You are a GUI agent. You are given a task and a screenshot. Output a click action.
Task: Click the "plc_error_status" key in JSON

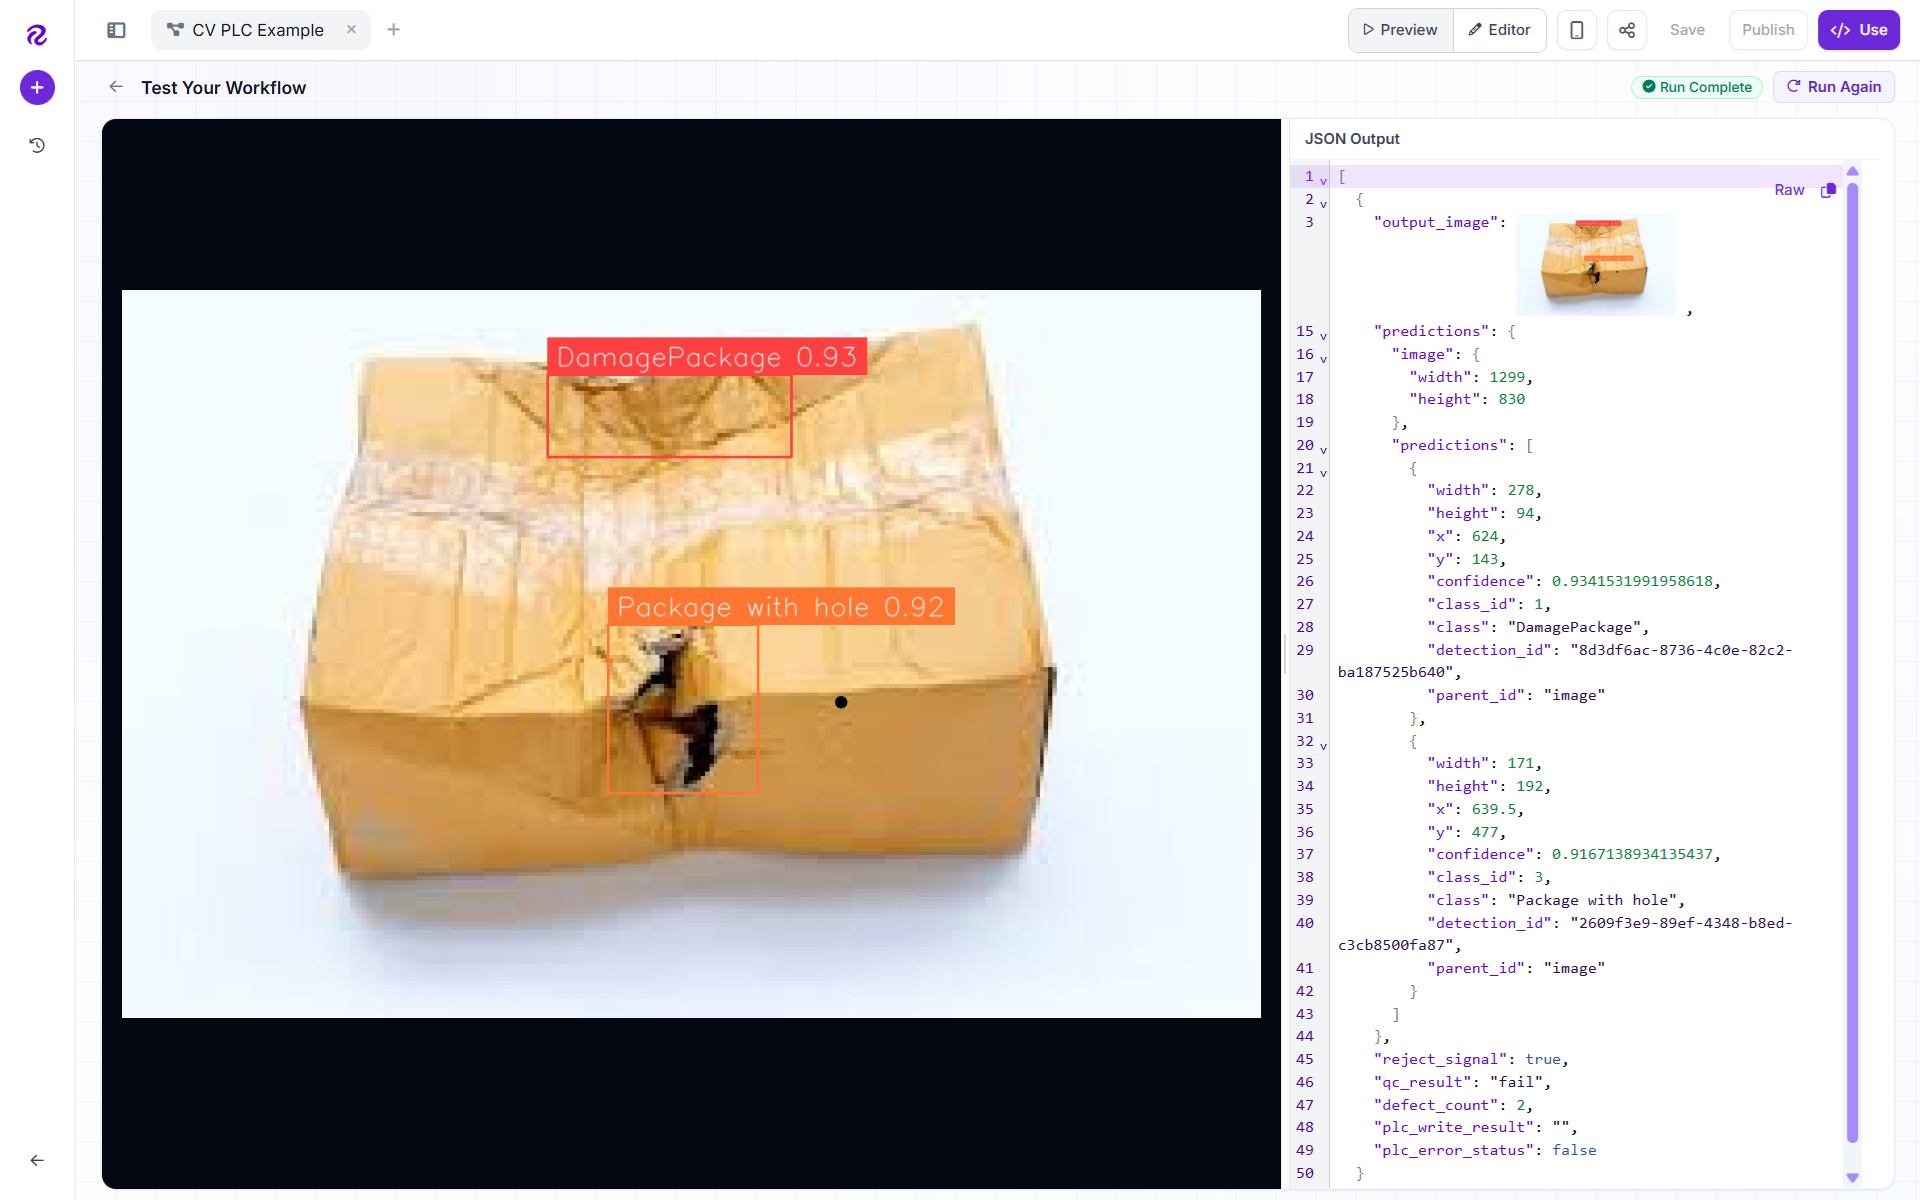1454,1150
